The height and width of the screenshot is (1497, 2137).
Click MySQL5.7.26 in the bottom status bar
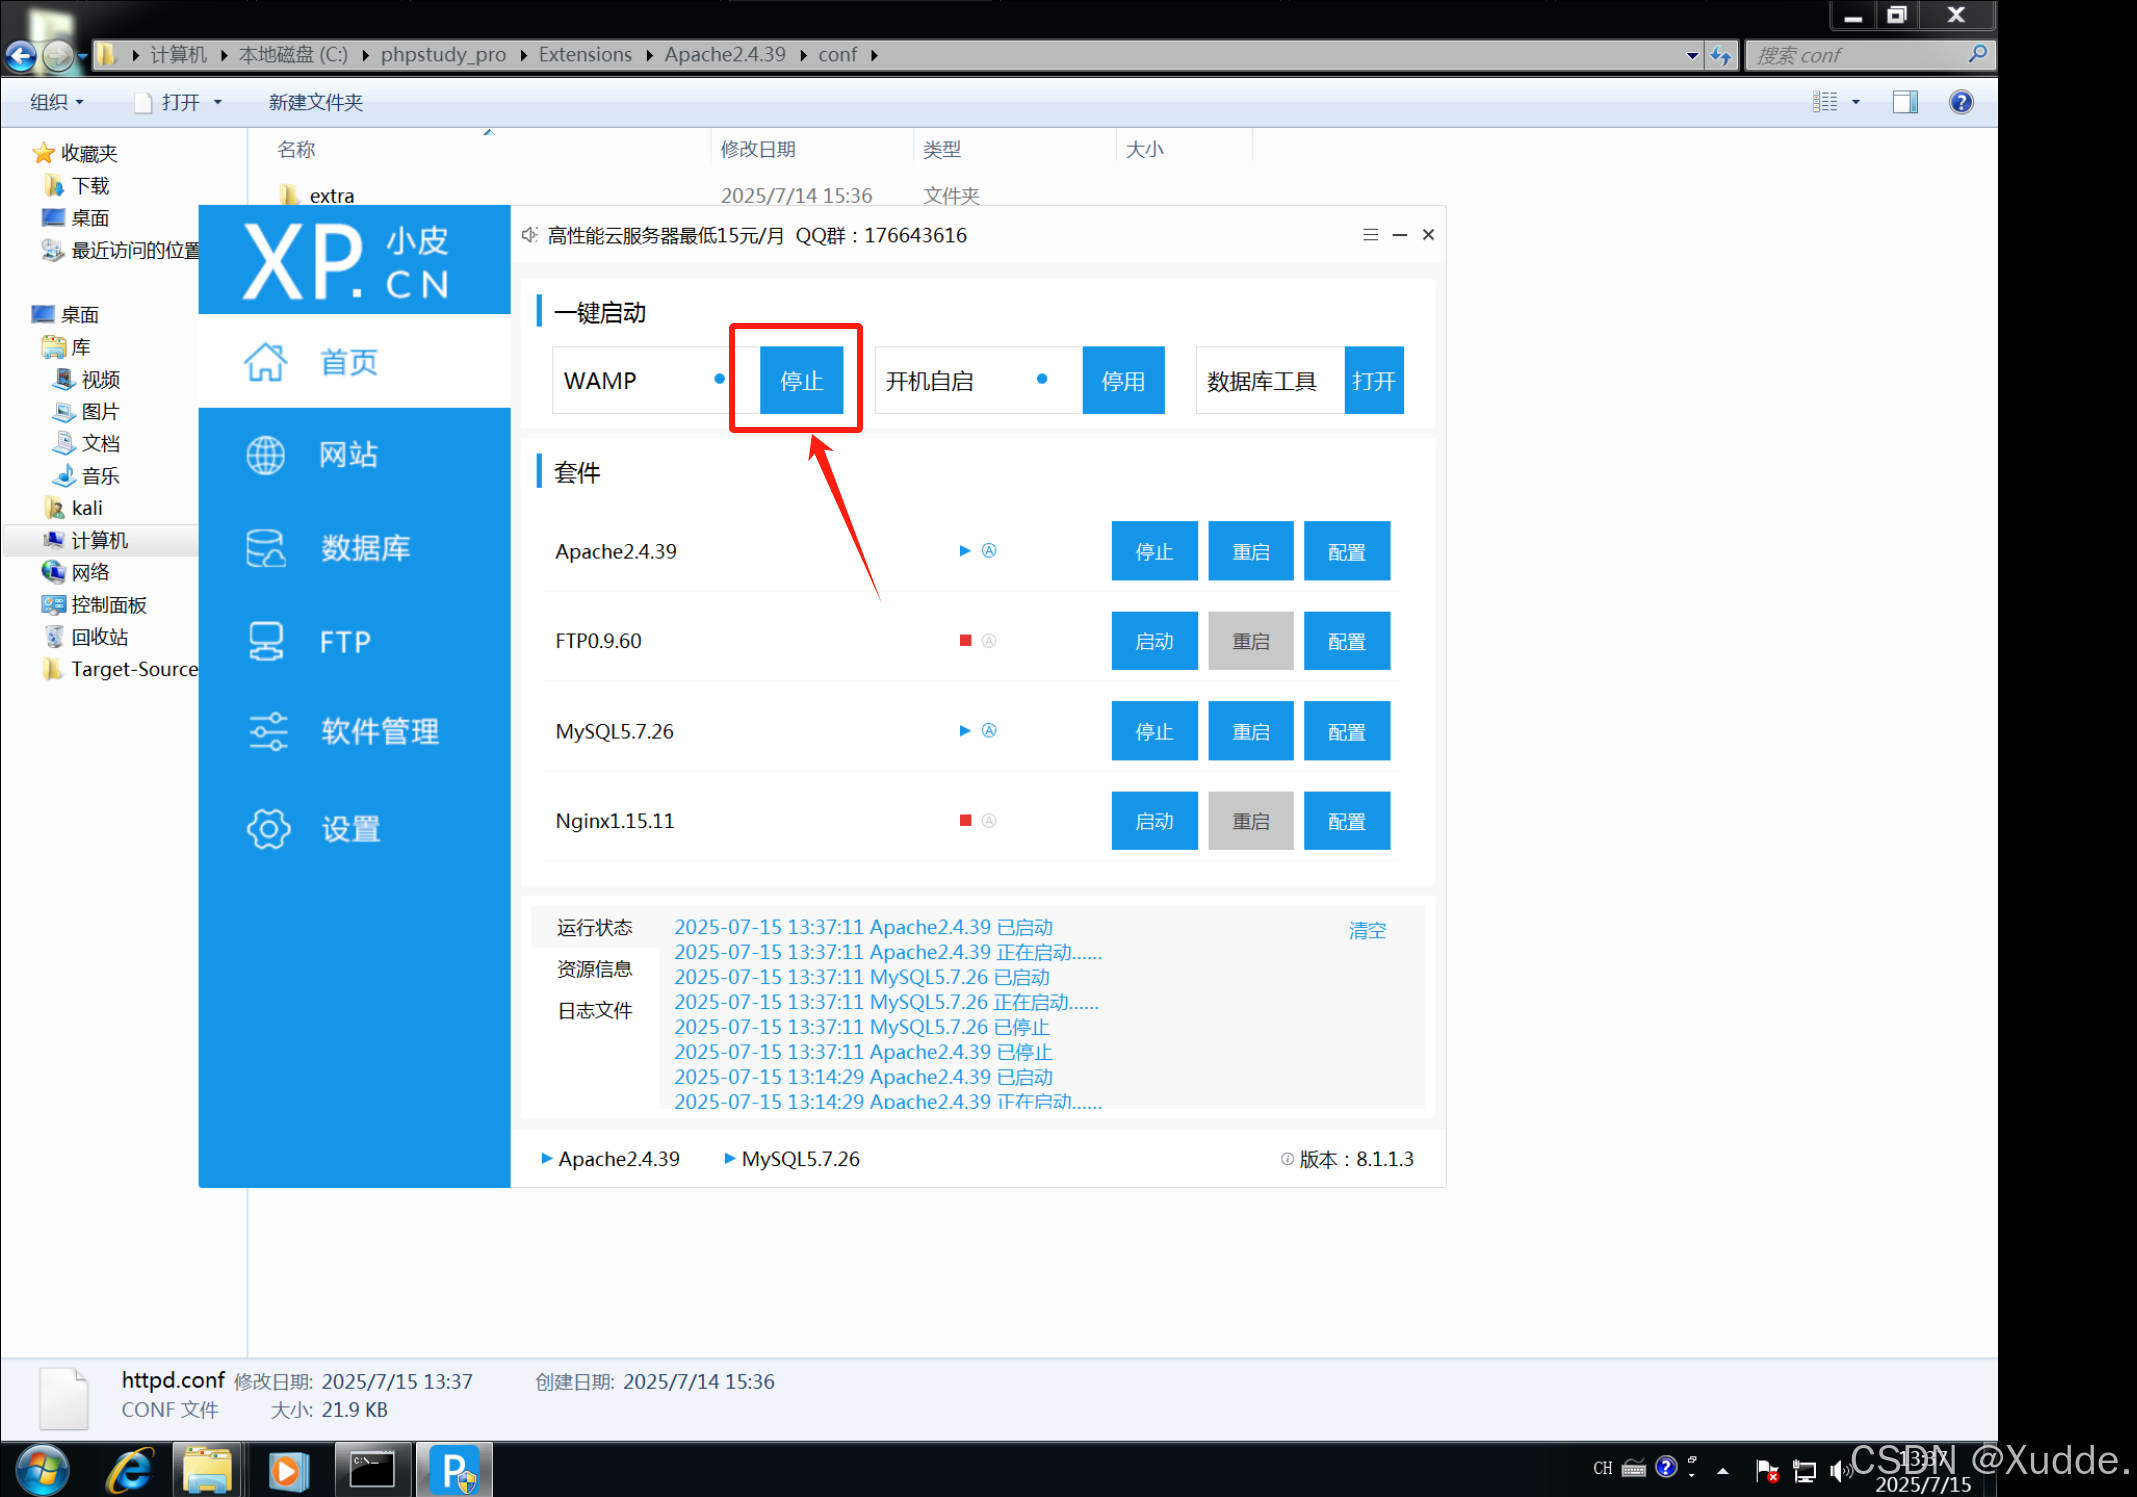click(792, 1159)
